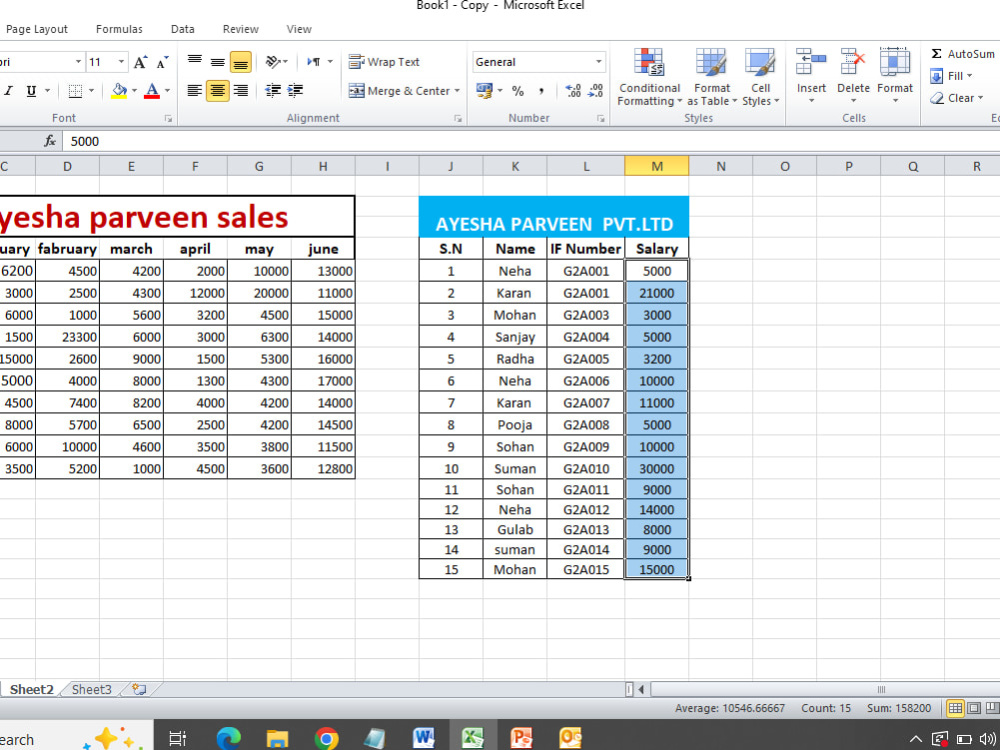Select column M header
Viewport: 1000px width, 750px height.
(x=656, y=166)
